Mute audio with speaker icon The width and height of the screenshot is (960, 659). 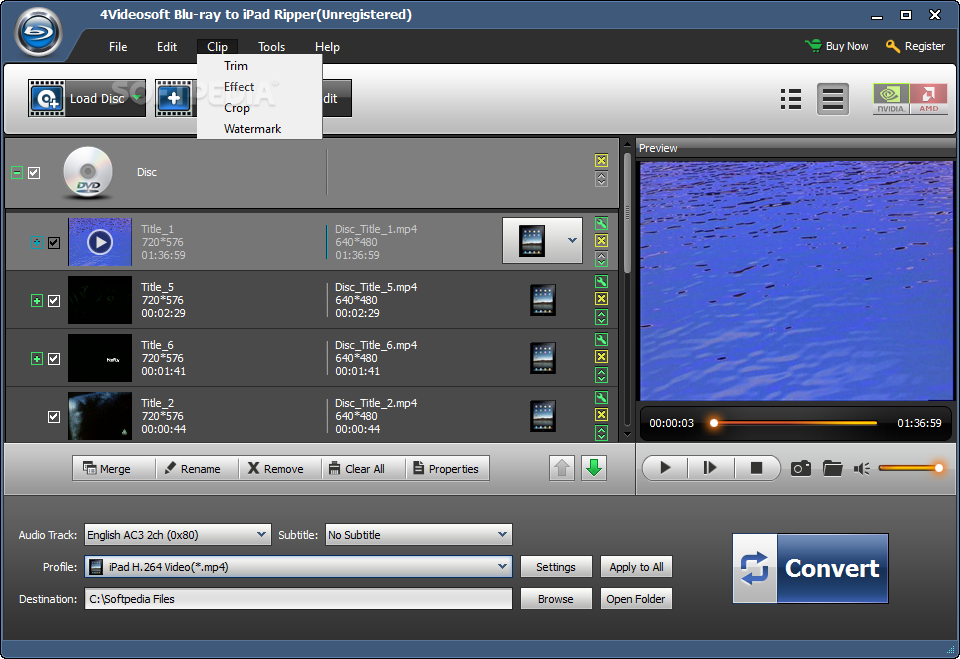pos(862,469)
